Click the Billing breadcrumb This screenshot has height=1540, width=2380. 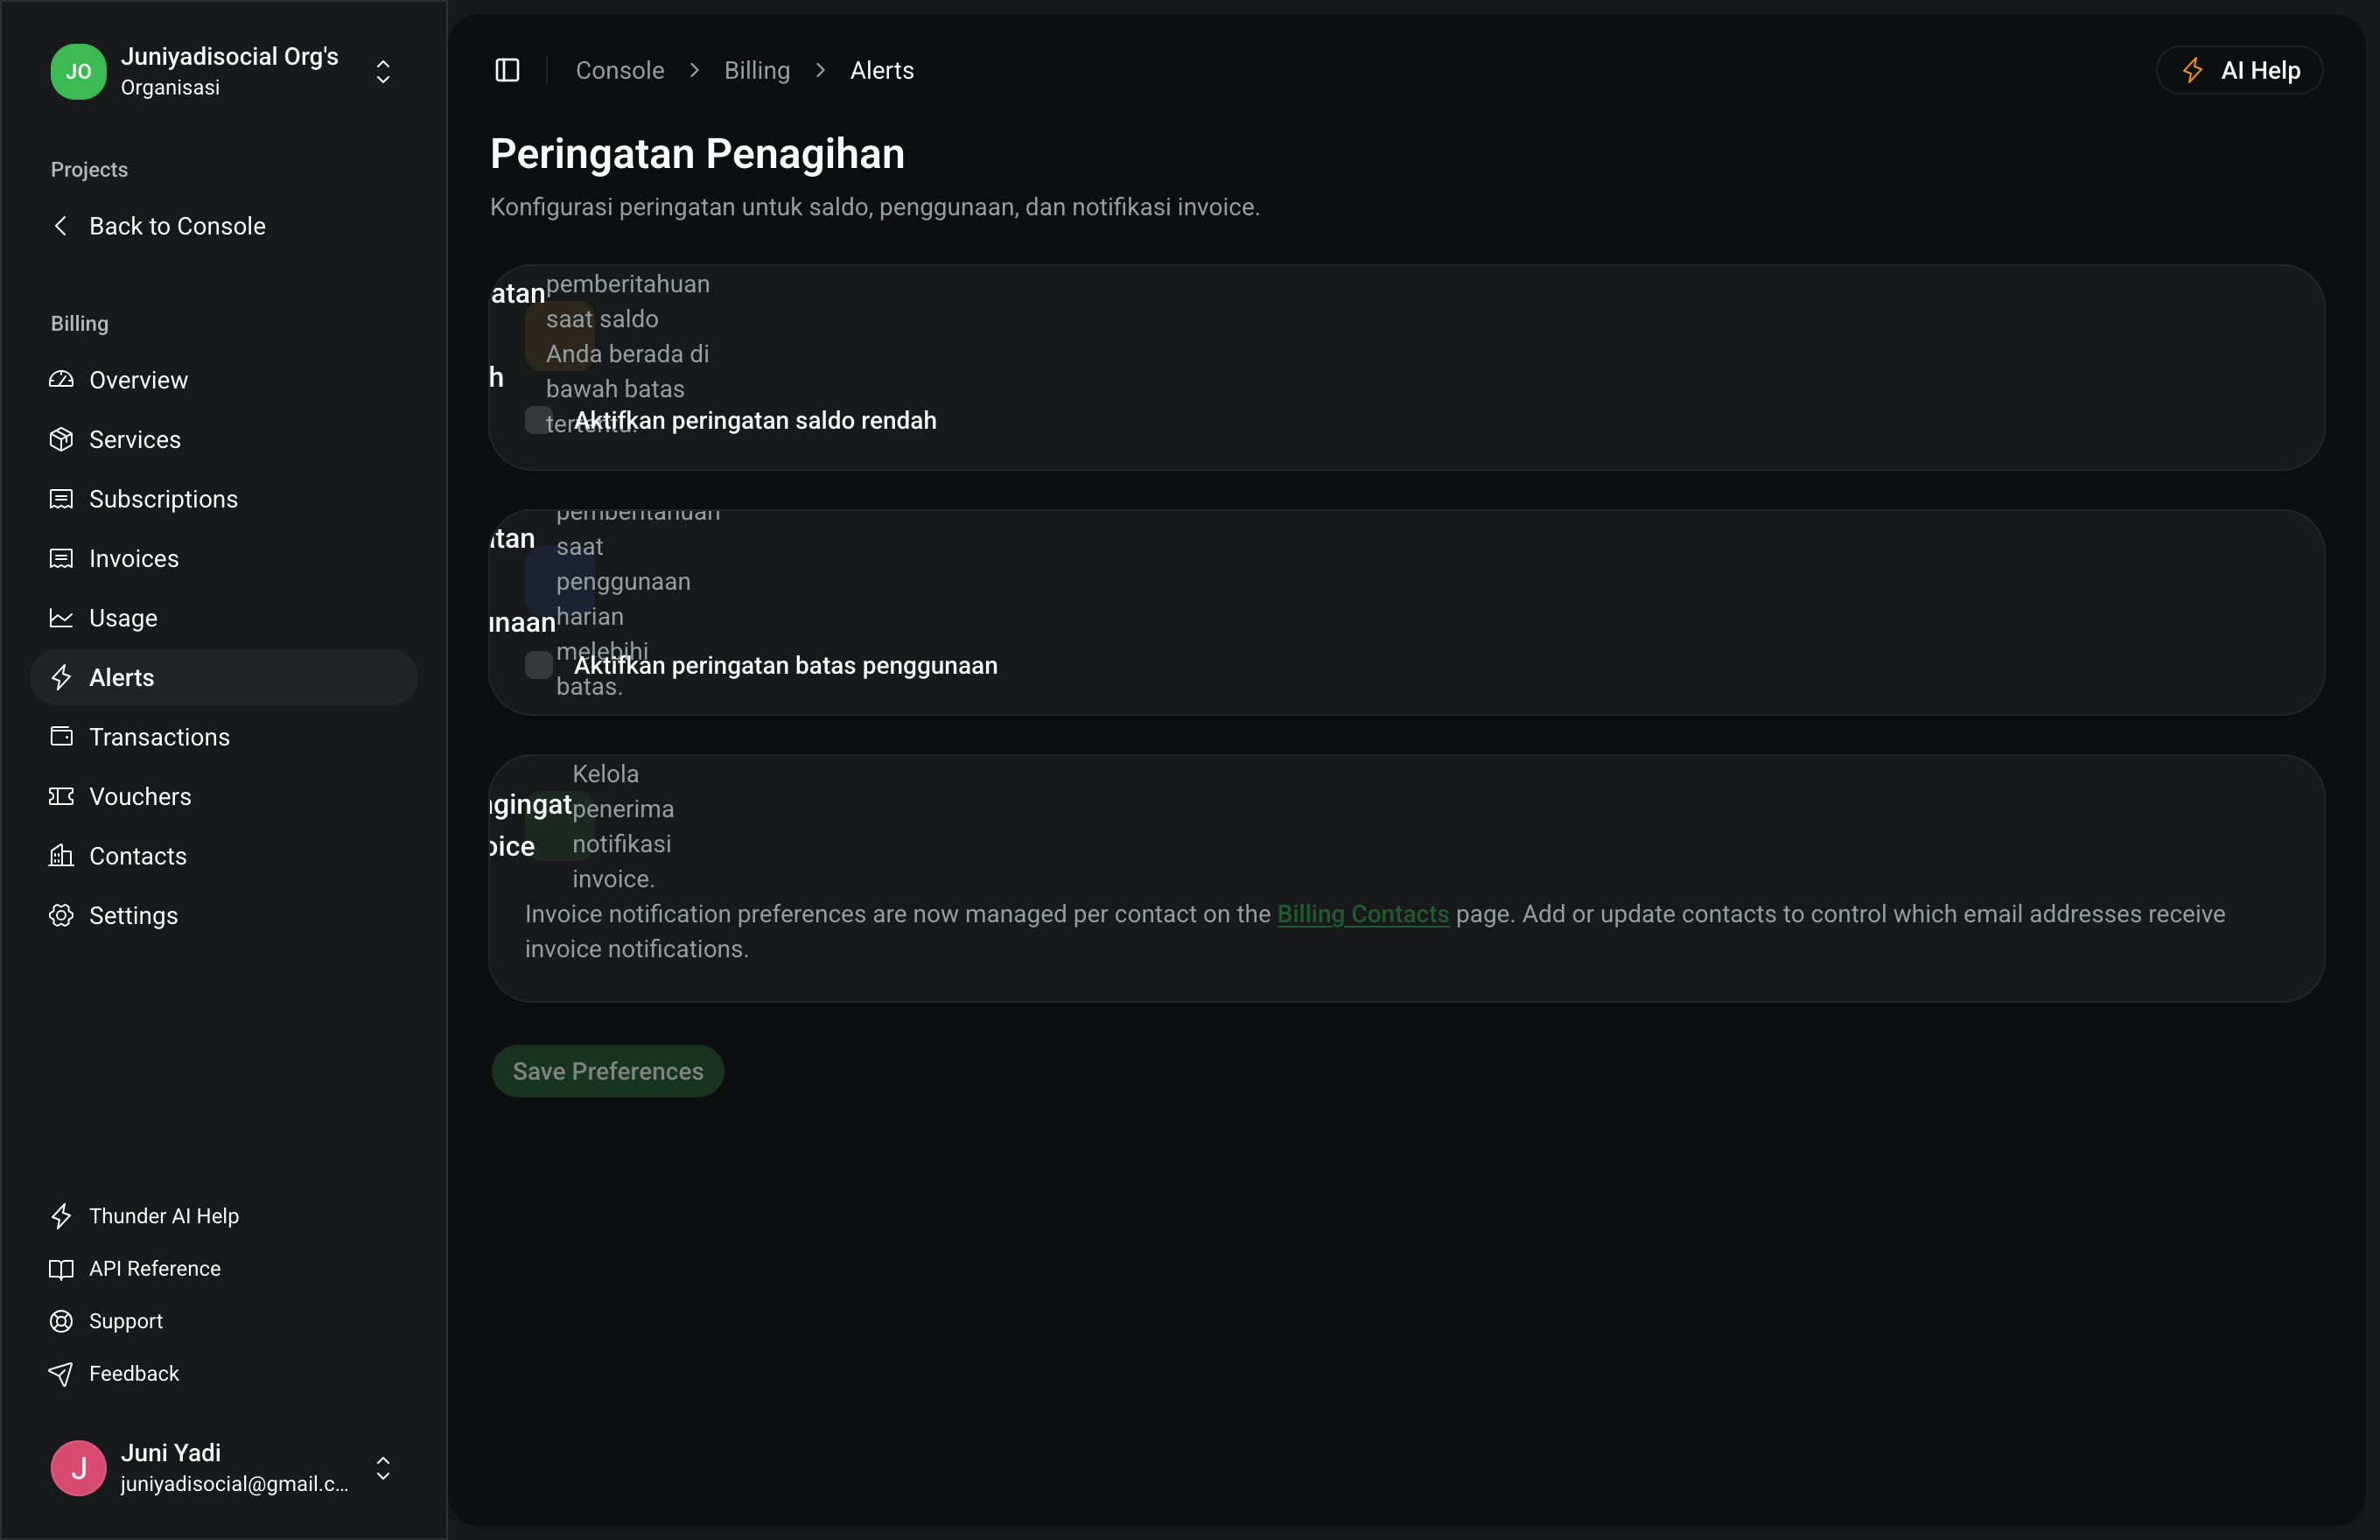click(757, 70)
